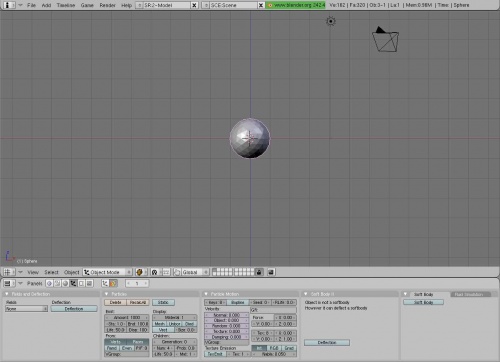This screenshot has width=500, height=362.
Task: Select the sphere mesh in the viewport
Action: click(x=250, y=138)
